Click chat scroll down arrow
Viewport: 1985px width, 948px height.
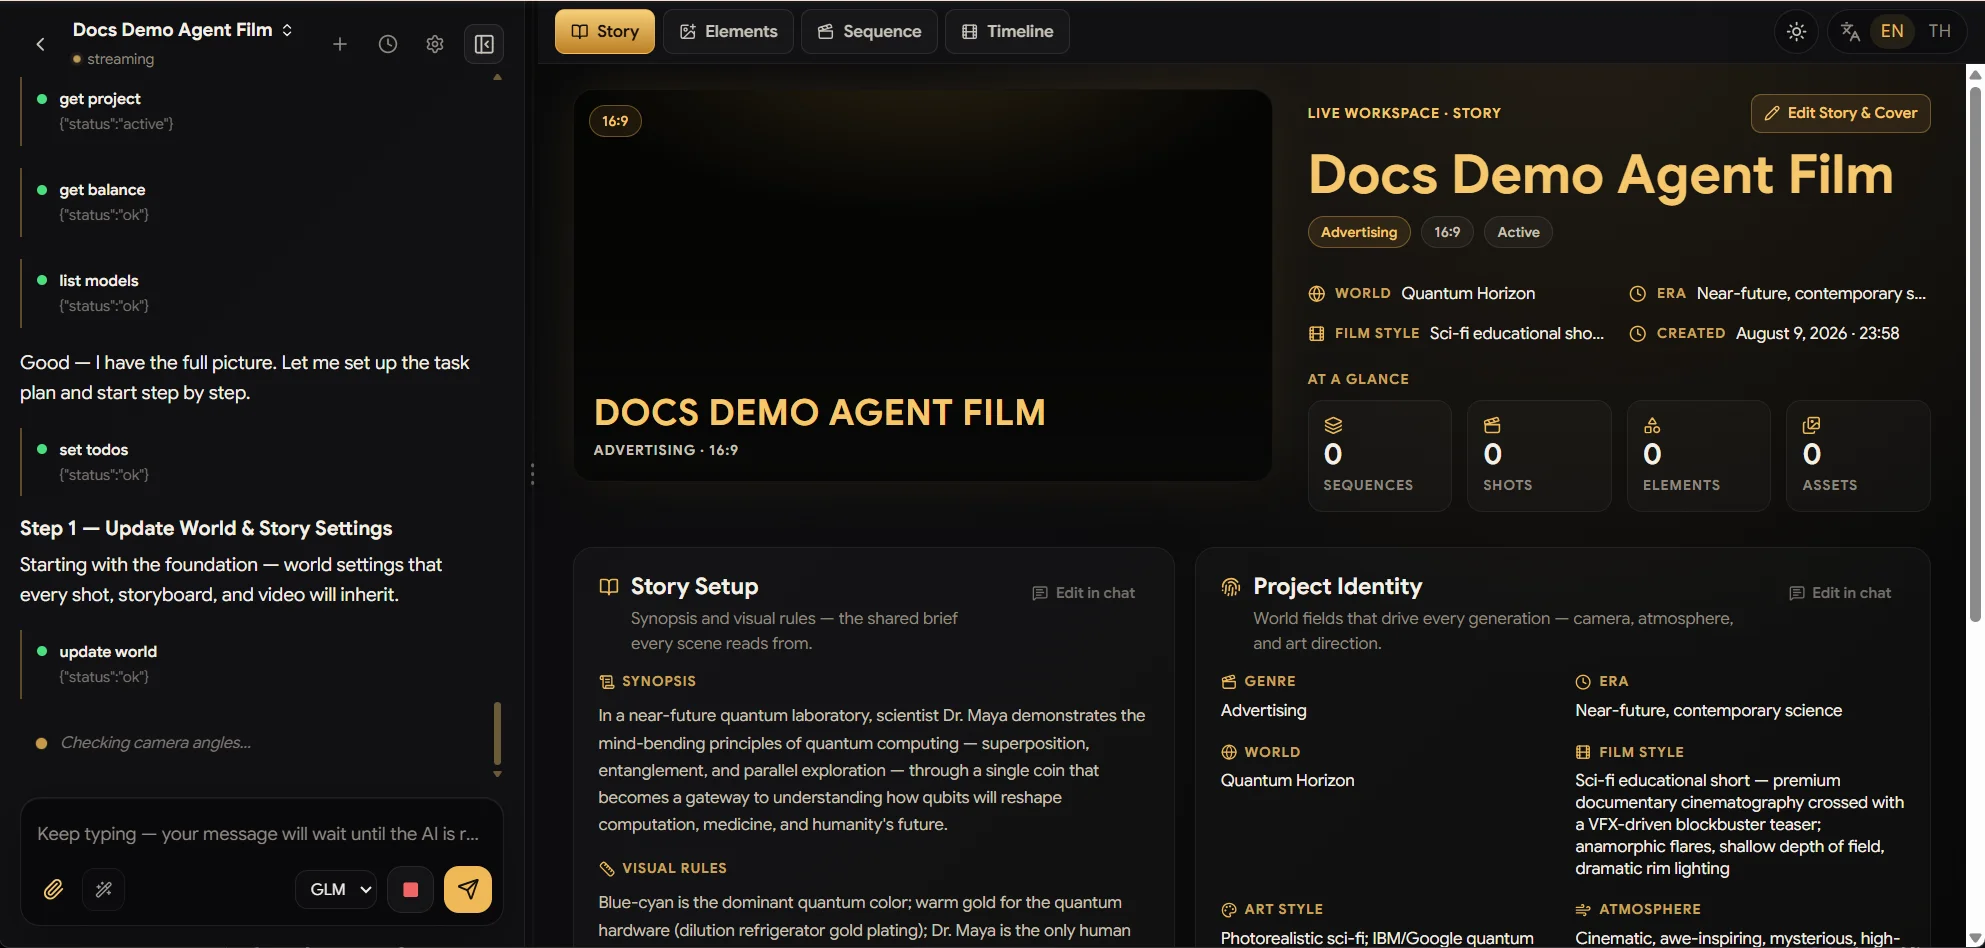pyautogui.click(x=497, y=774)
